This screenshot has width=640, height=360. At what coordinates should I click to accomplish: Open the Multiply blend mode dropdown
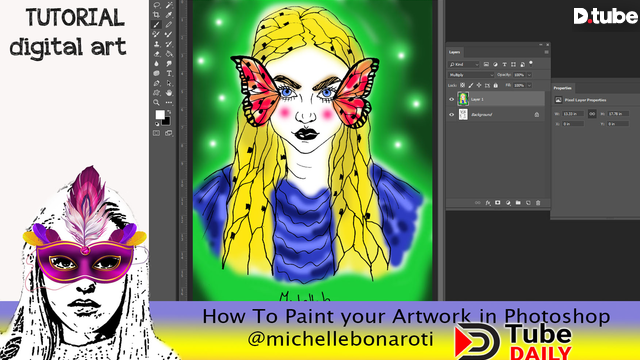(x=471, y=75)
